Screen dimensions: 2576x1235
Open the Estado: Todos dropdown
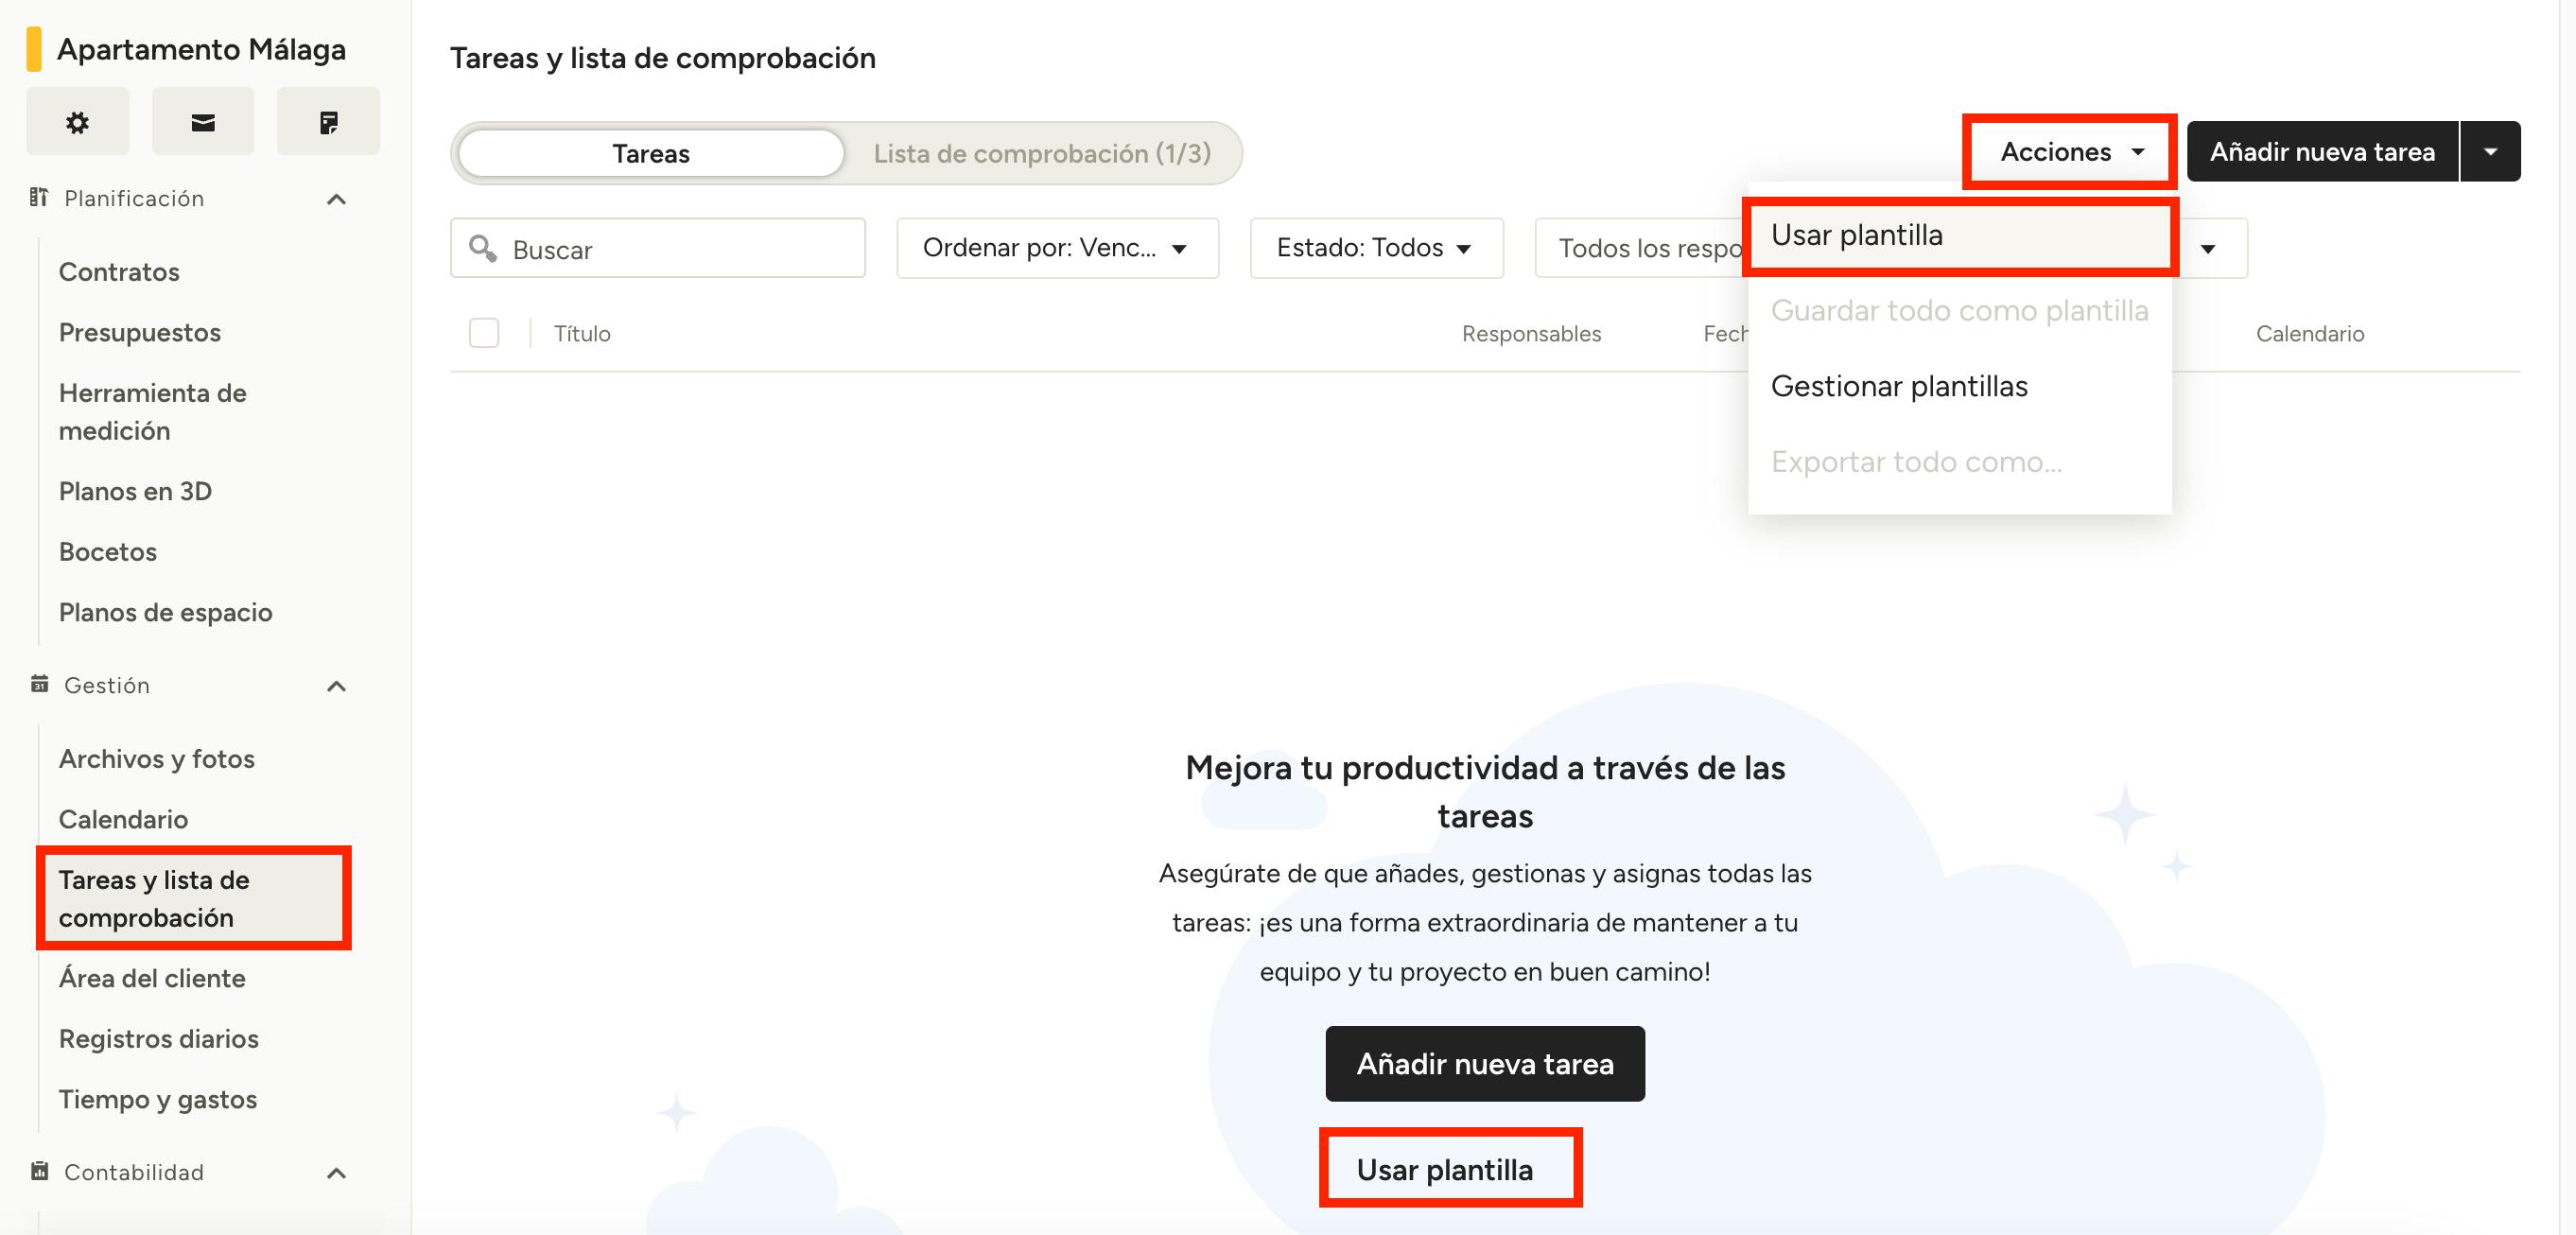(x=1375, y=248)
